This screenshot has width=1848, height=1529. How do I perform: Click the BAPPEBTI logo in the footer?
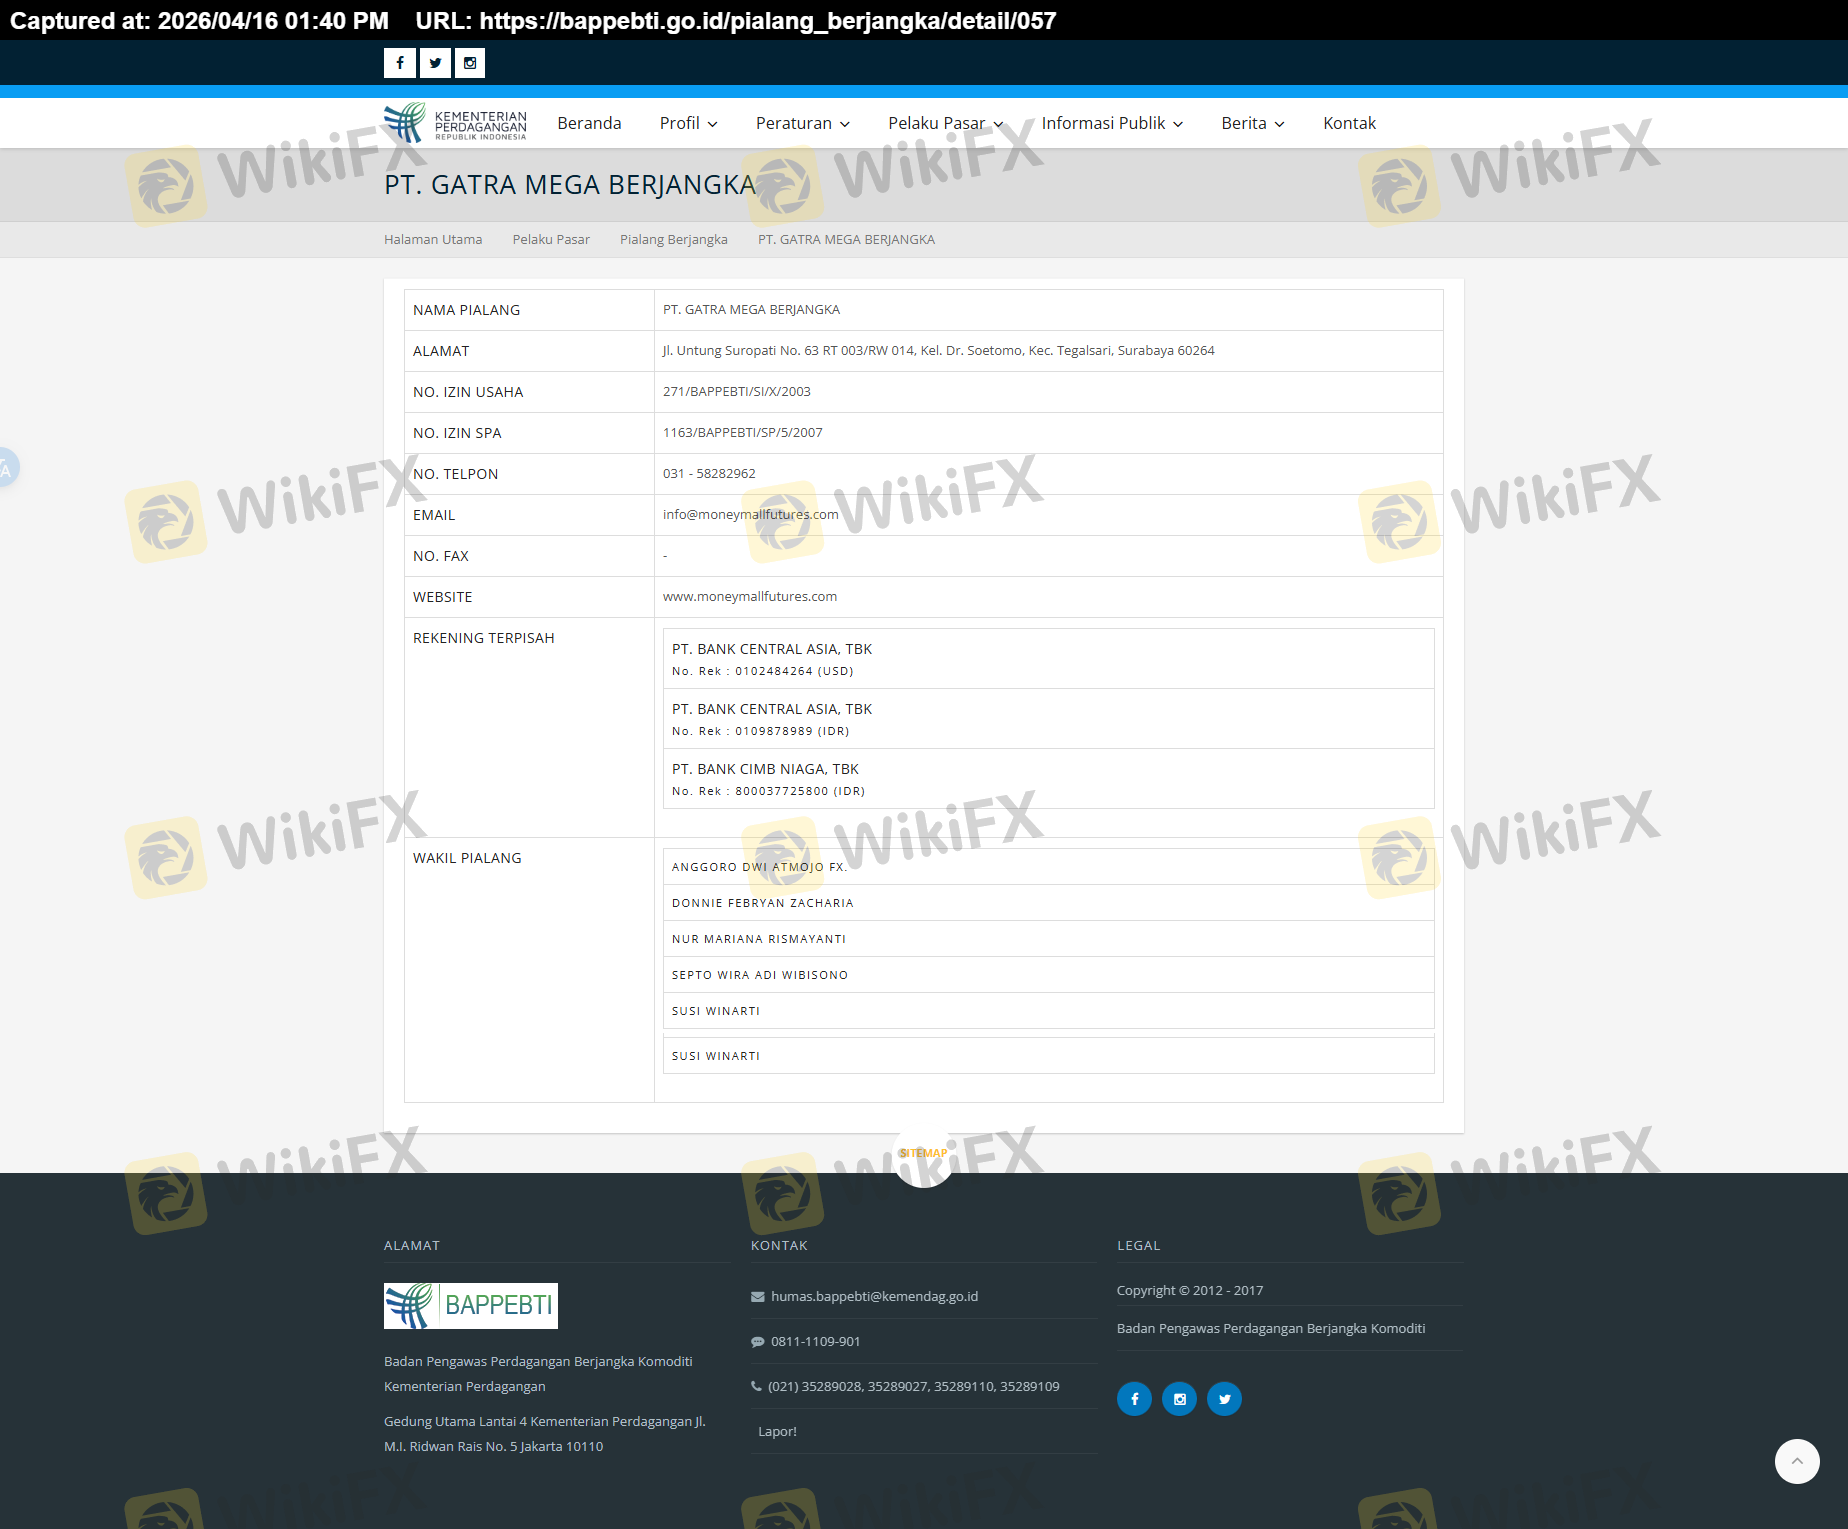471,1305
